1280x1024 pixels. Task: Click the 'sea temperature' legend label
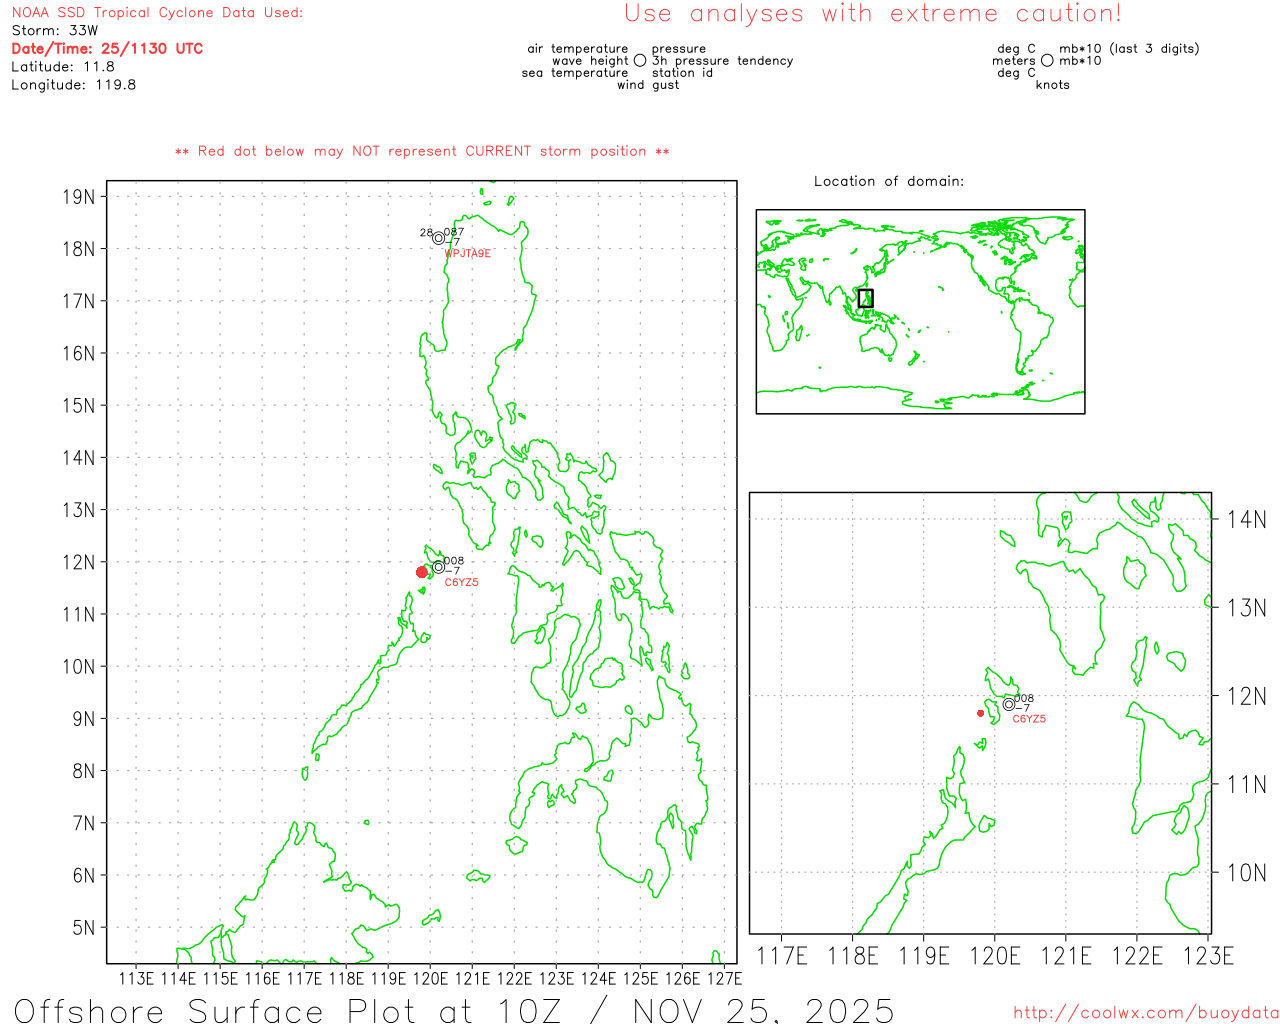(x=575, y=73)
